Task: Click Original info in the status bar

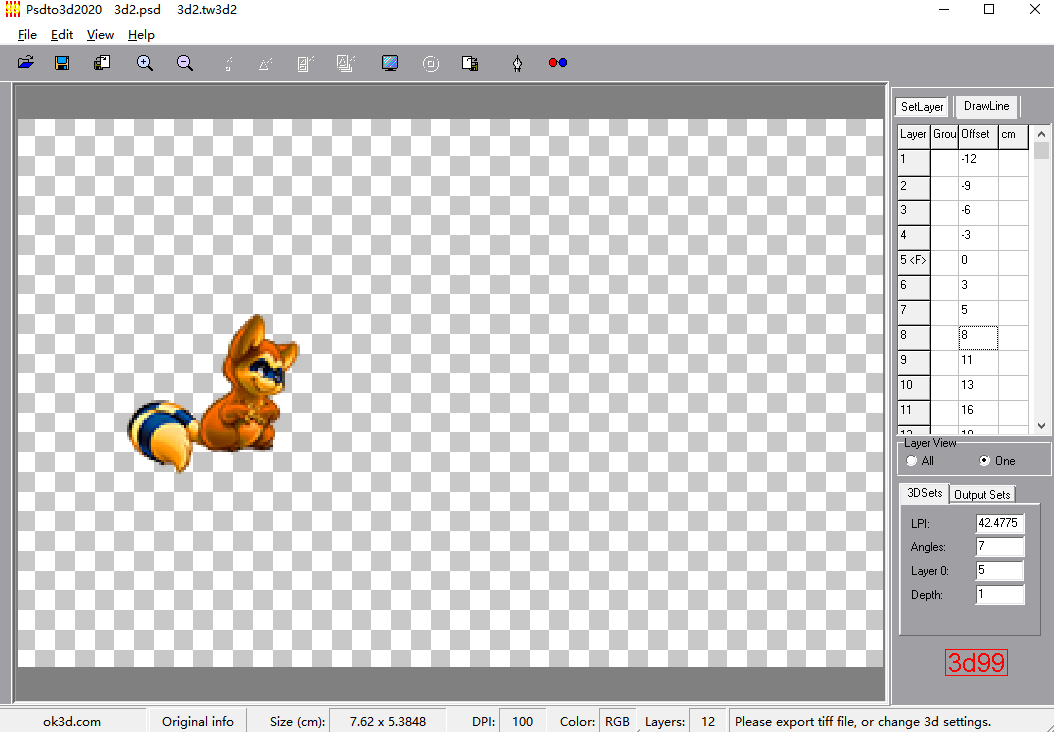Action: point(198,721)
